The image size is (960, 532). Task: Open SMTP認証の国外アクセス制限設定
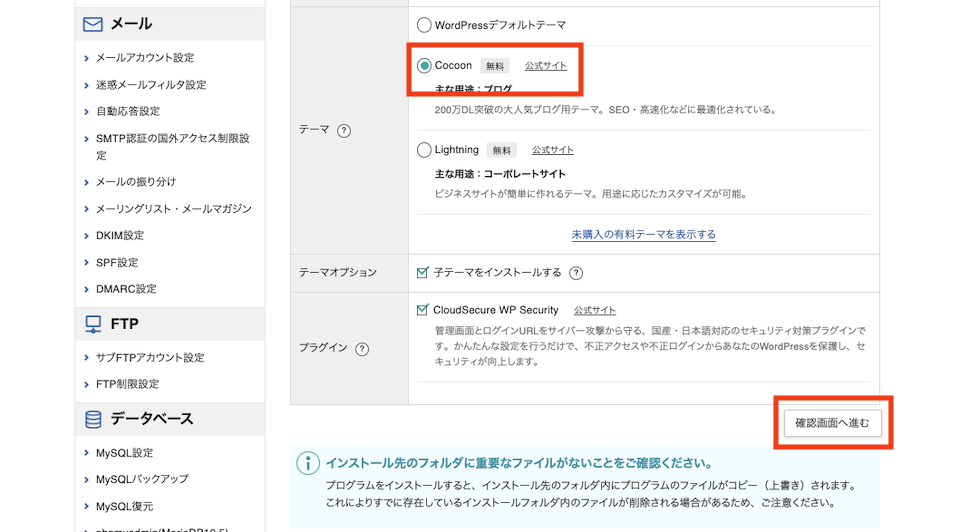[x=173, y=147]
